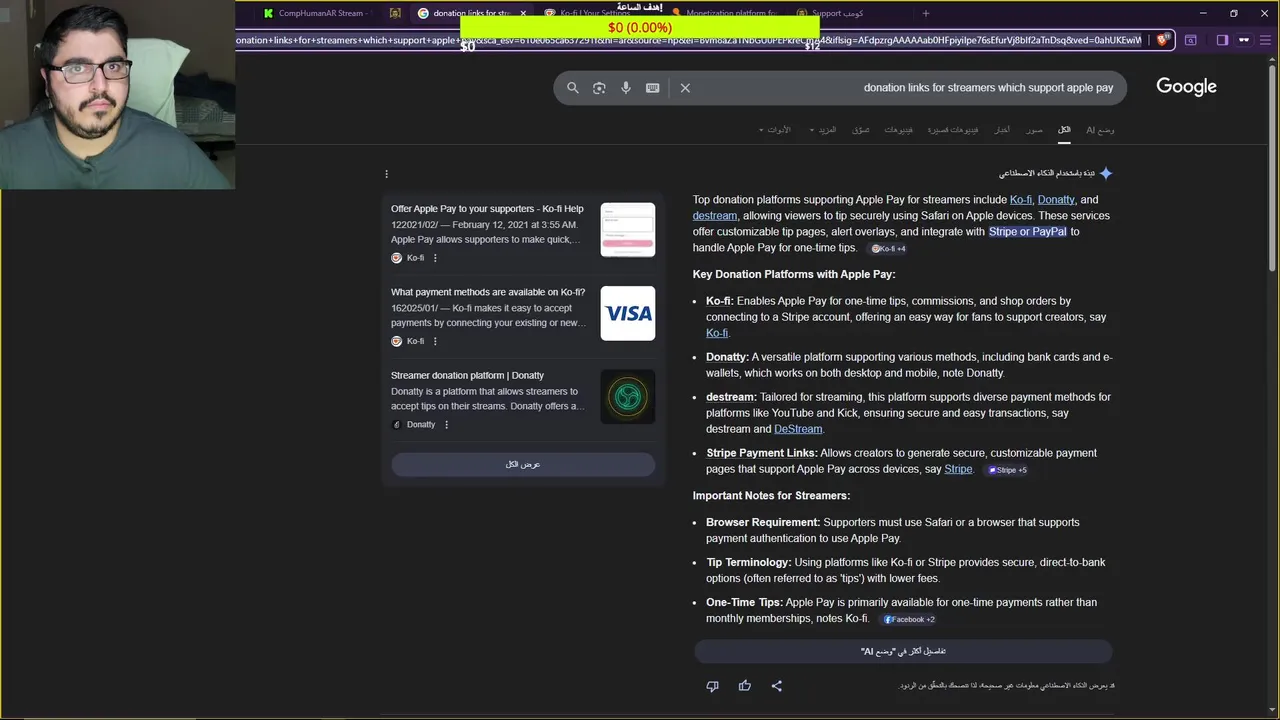Image resolution: width=1280 pixels, height=720 pixels.
Task: Click the Google logo
Action: point(1186,87)
